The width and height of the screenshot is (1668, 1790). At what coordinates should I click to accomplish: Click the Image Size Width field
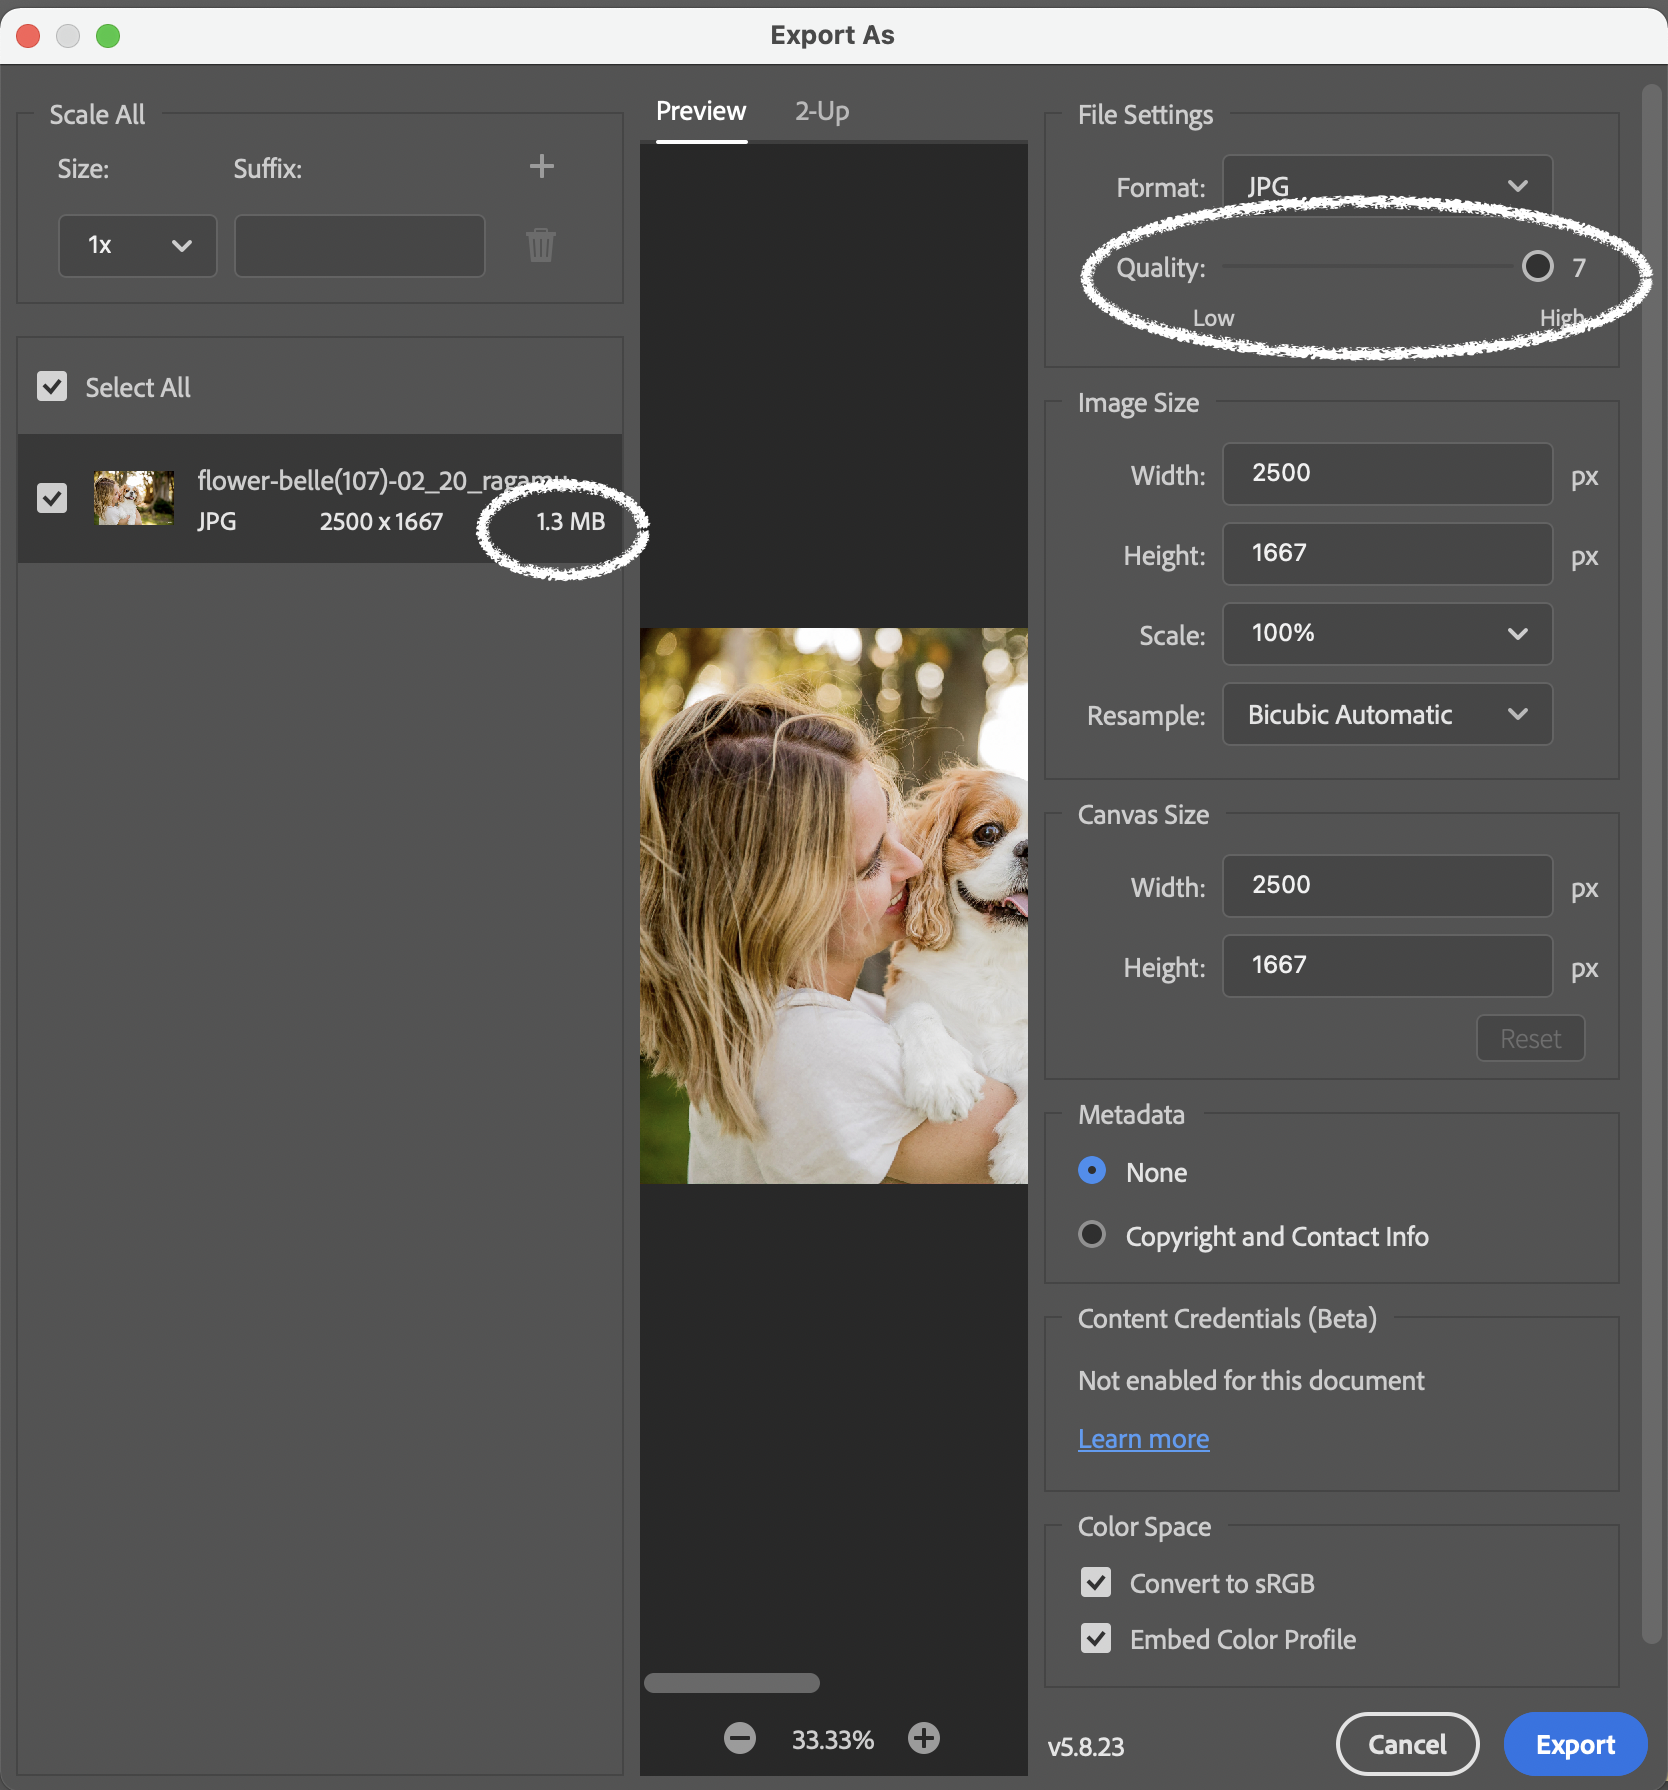click(1387, 474)
